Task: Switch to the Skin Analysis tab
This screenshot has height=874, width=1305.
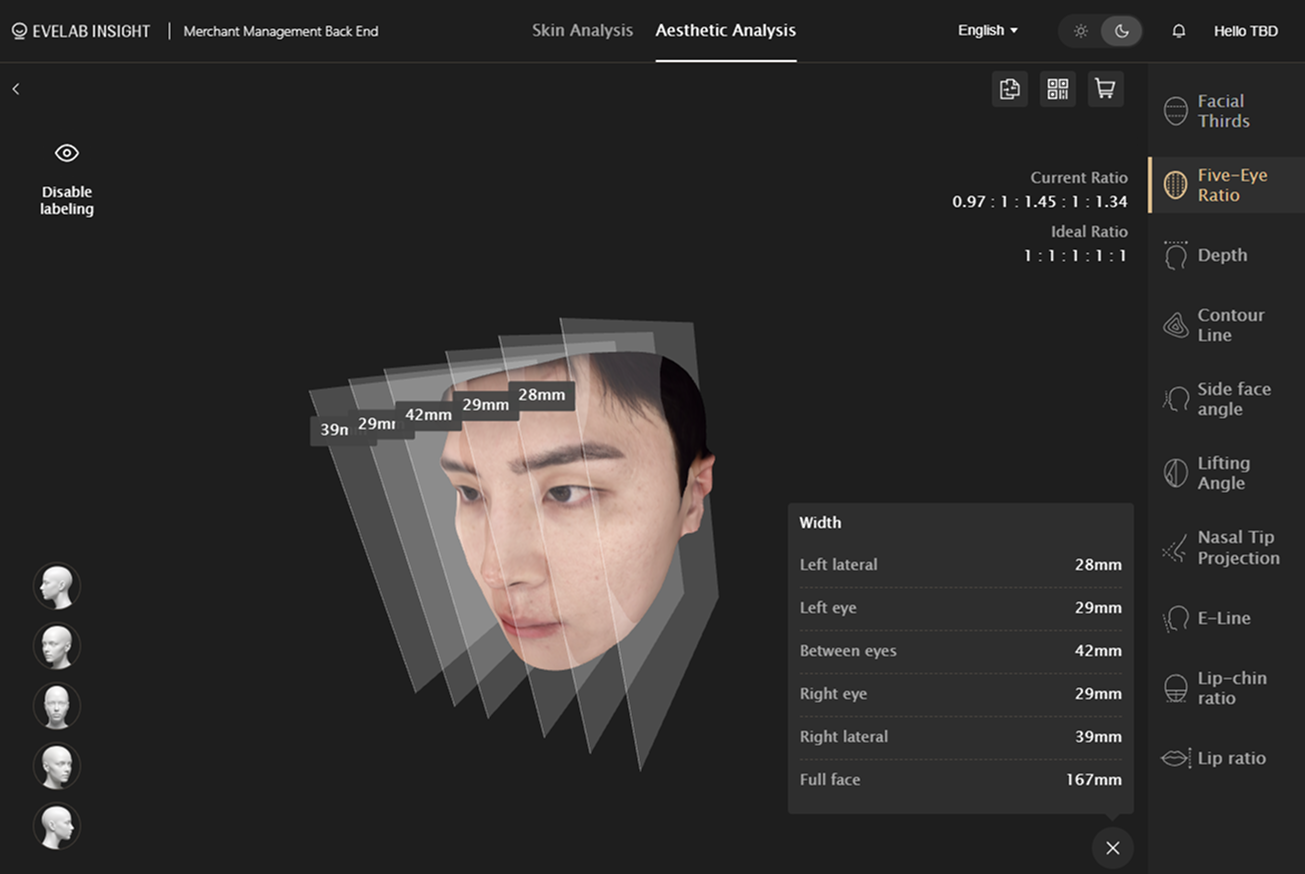Action: click(582, 31)
